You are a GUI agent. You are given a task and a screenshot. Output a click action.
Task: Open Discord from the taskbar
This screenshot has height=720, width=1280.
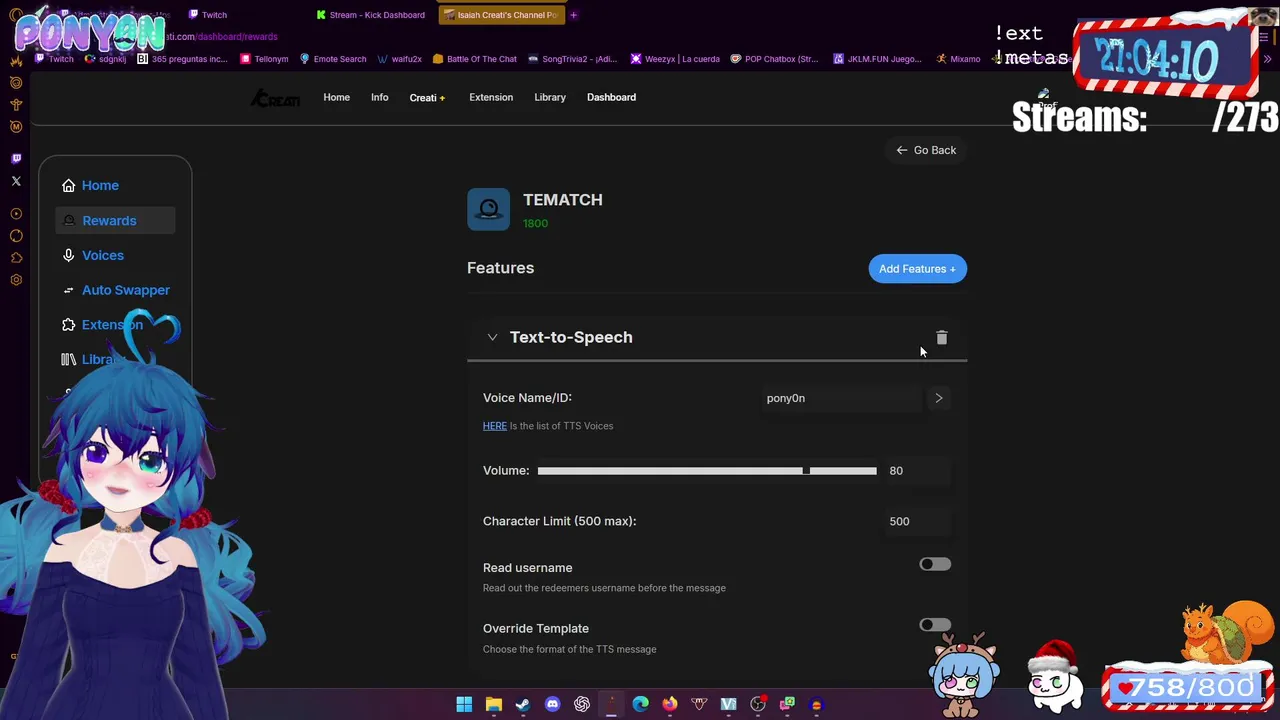tap(552, 704)
